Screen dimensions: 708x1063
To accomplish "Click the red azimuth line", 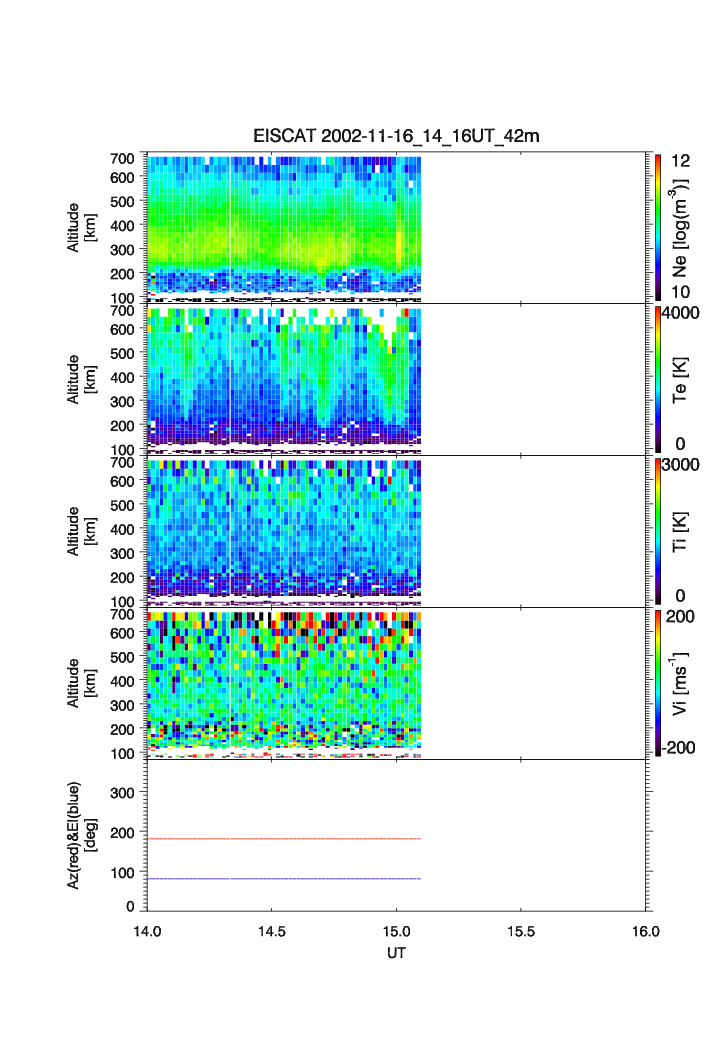I will pyautogui.click(x=283, y=839).
